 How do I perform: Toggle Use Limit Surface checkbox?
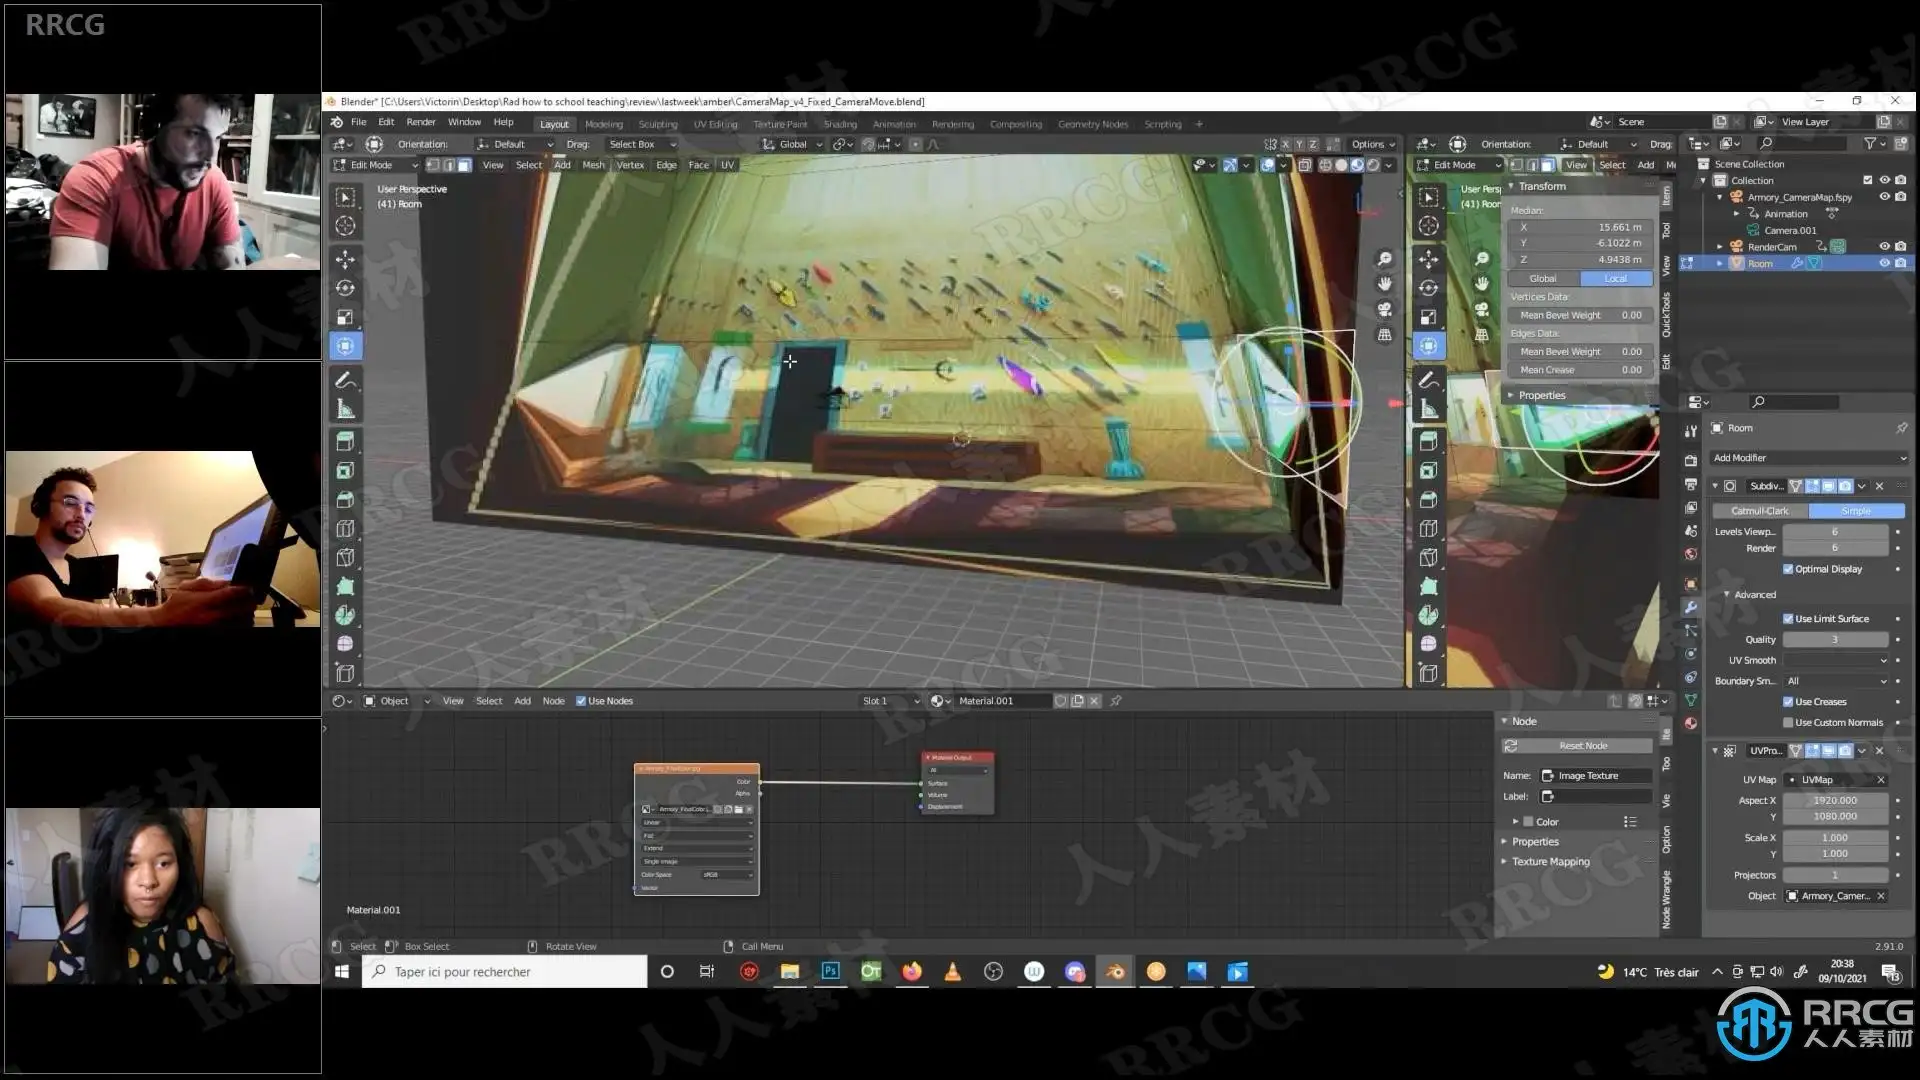point(1788,619)
